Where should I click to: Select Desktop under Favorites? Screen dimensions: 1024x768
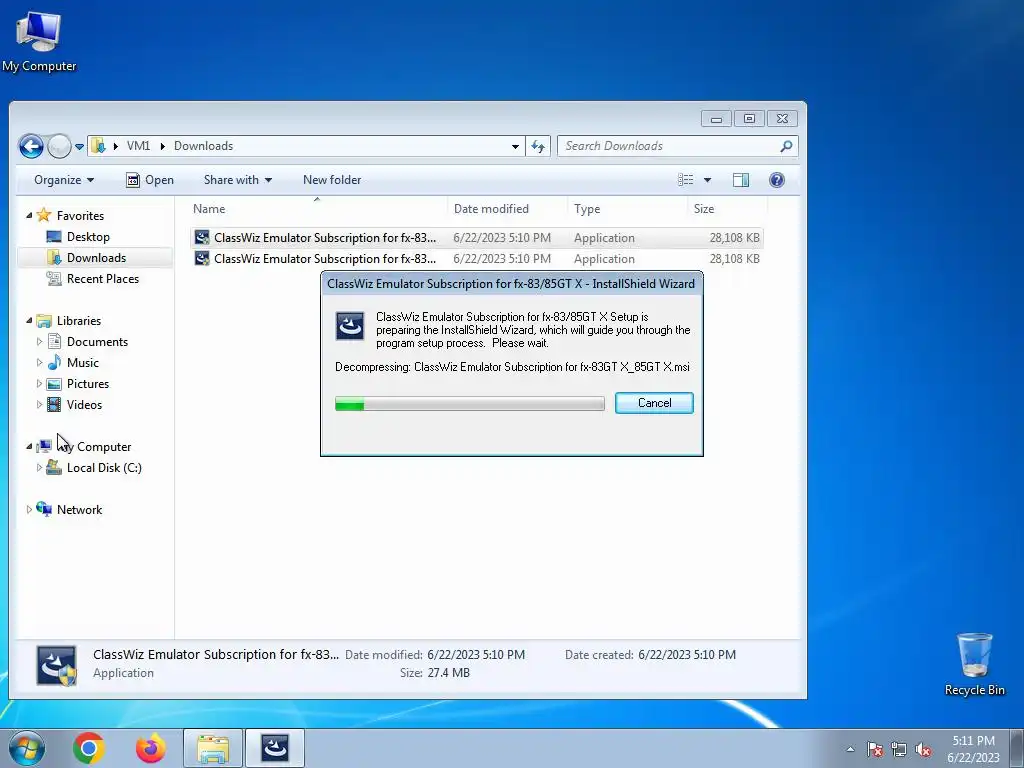tap(88, 236)
